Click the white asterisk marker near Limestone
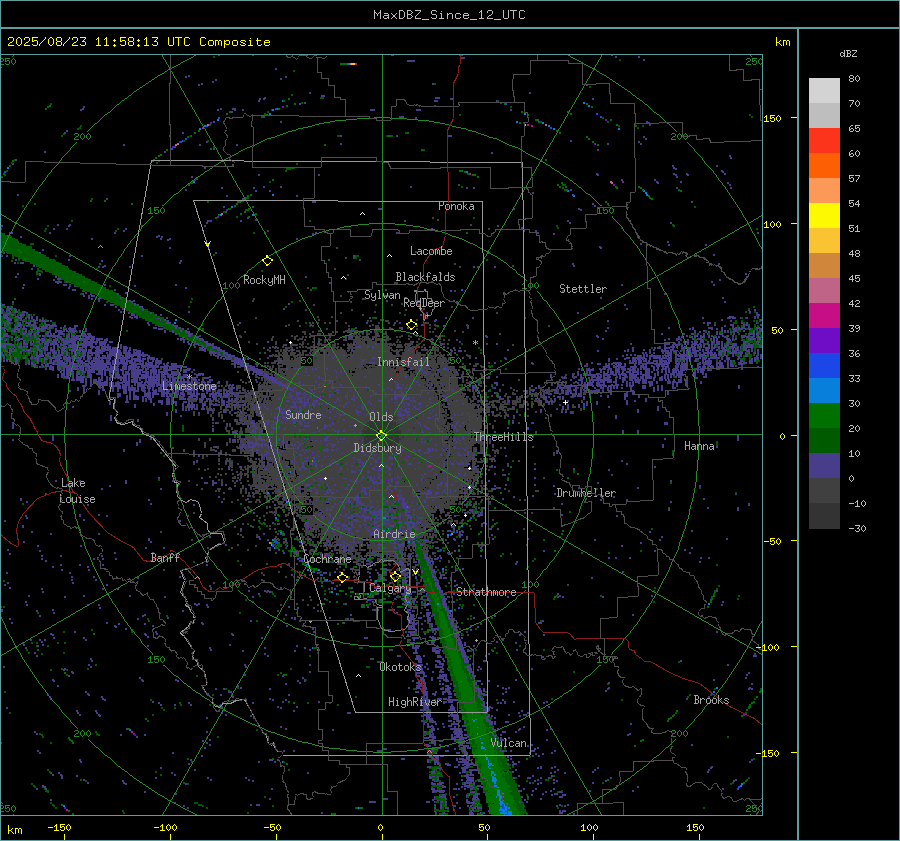 coord(190,377)
